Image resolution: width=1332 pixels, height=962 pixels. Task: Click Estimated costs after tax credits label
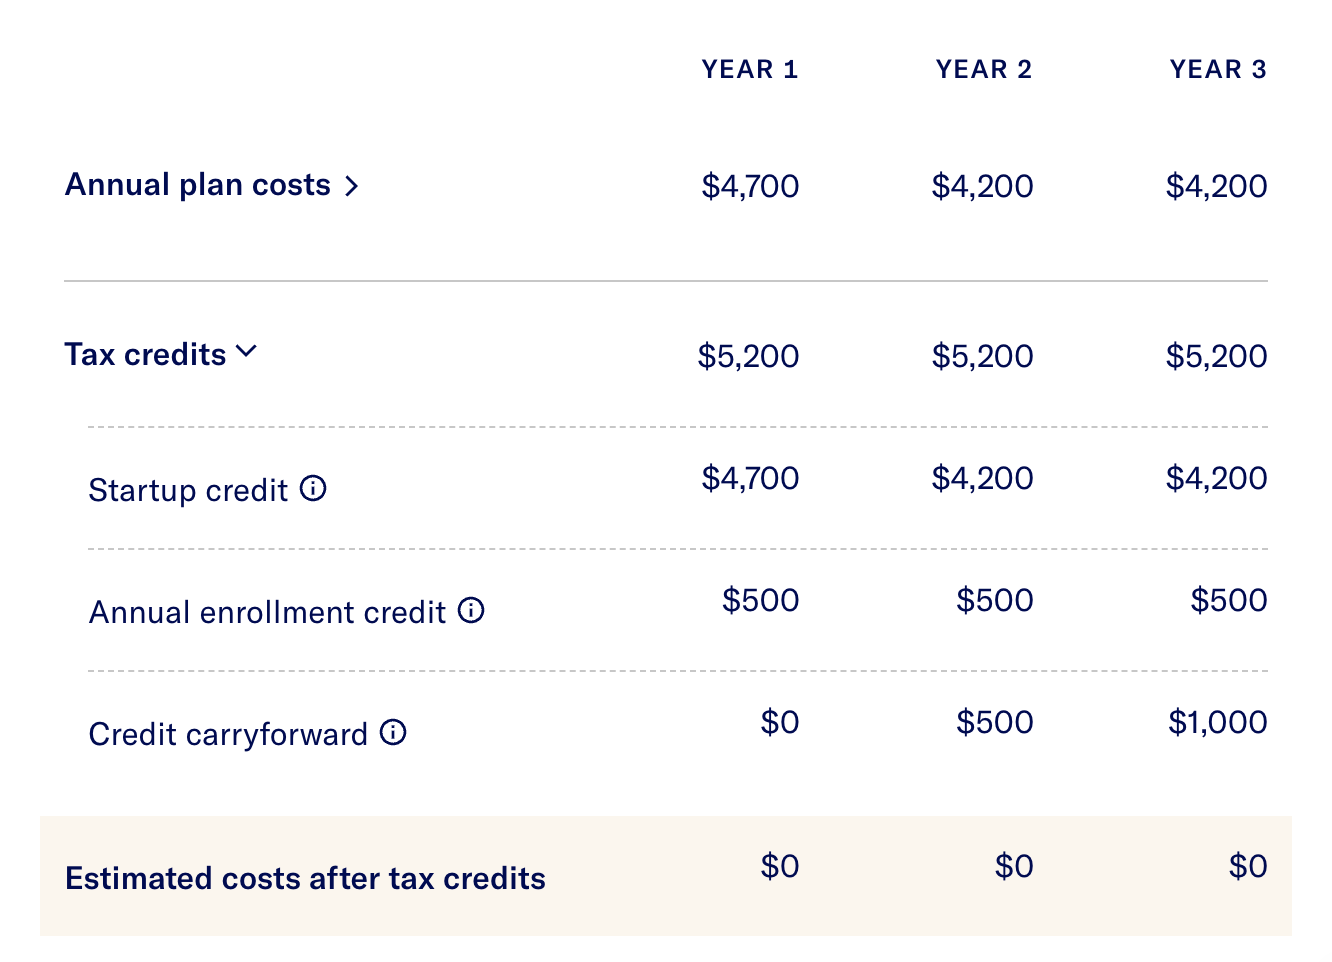(305, 878)
